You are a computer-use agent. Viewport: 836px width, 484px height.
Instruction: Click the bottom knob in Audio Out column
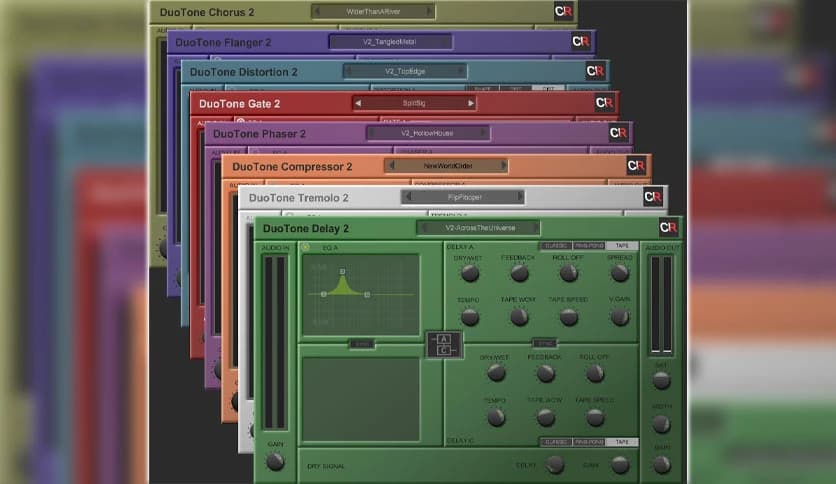[x=662, y=465]
